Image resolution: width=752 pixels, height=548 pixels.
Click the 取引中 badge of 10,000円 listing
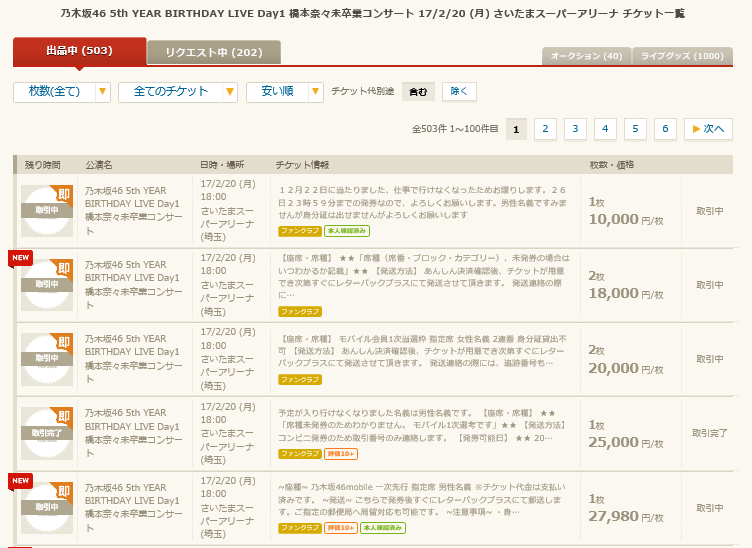pyautogui.click(x=47, y=210)
